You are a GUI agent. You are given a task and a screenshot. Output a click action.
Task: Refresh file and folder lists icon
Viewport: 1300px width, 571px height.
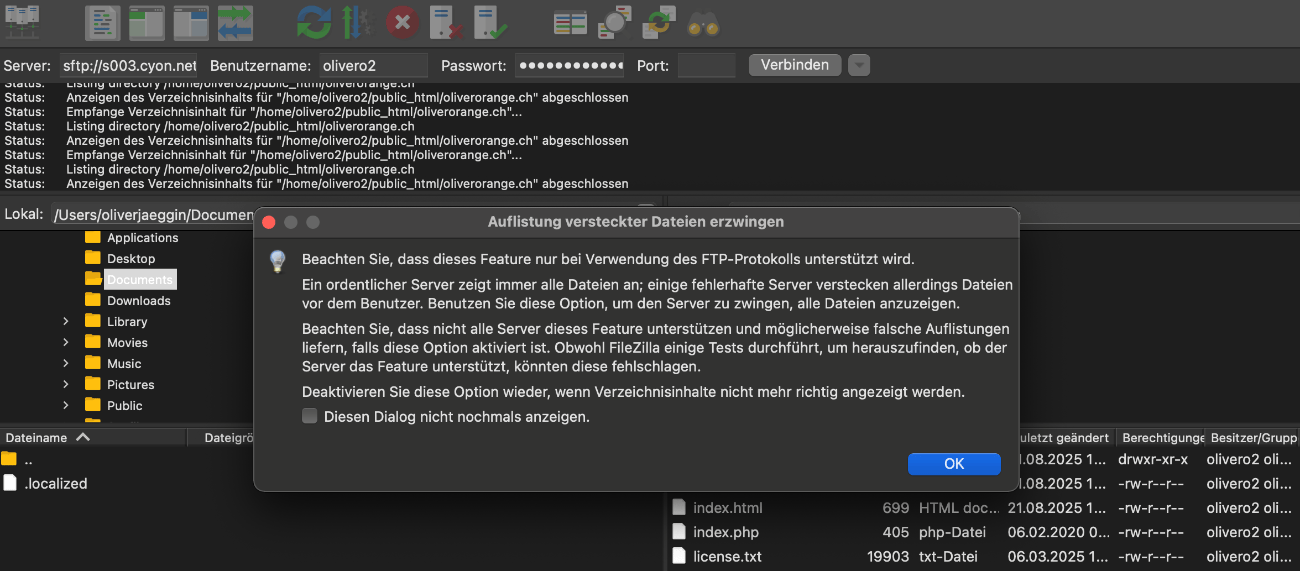(x=314, y=22)
